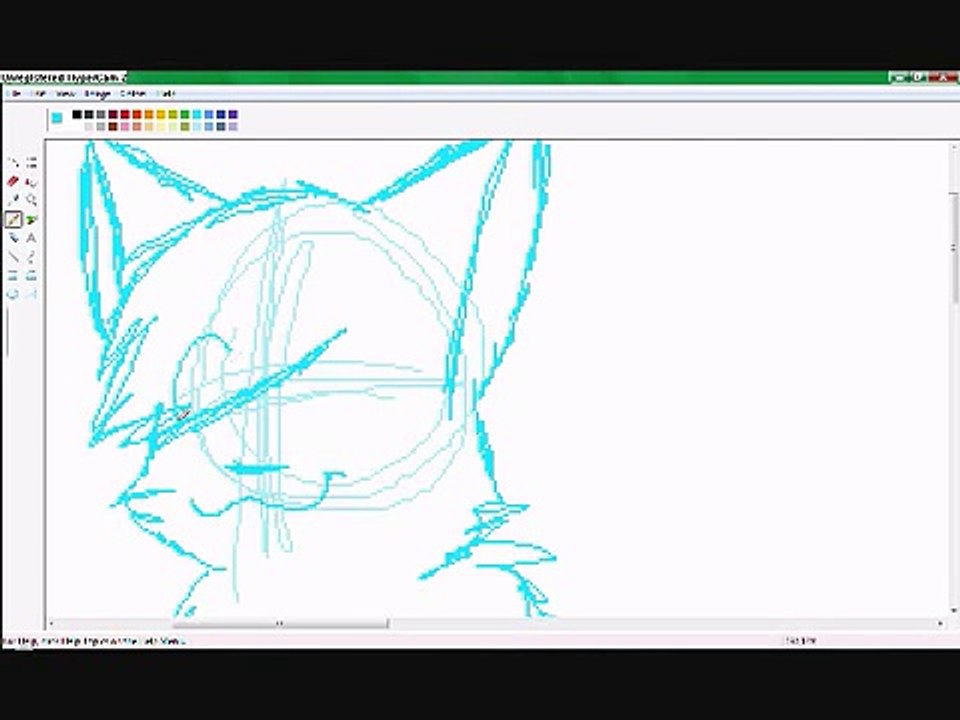Click the vertical scrollbar down arrow
Image resolution: width=960 pixels, height=720 pixels.
953,610
